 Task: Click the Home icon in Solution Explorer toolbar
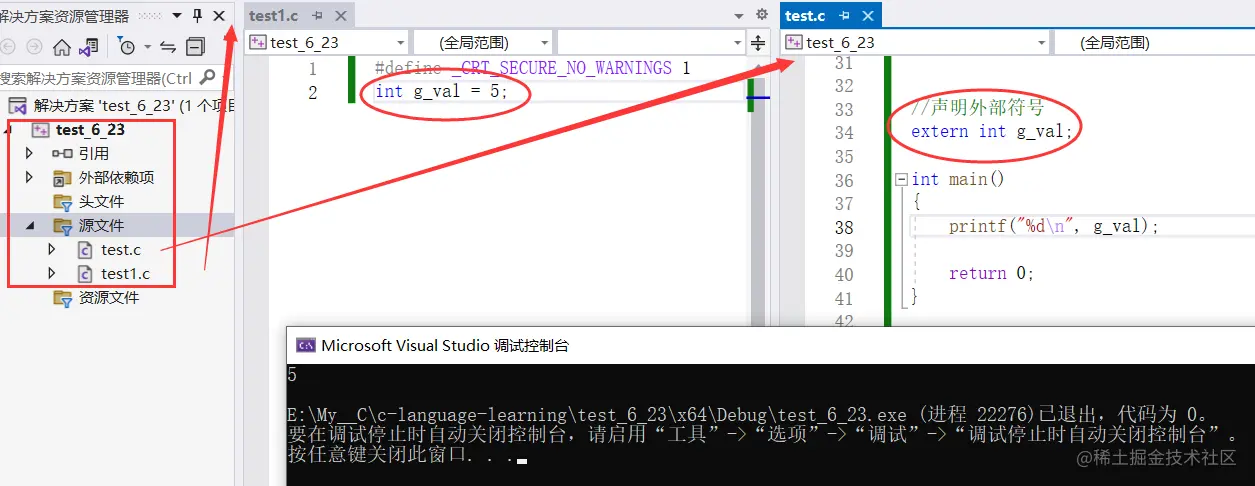(62, 47)
